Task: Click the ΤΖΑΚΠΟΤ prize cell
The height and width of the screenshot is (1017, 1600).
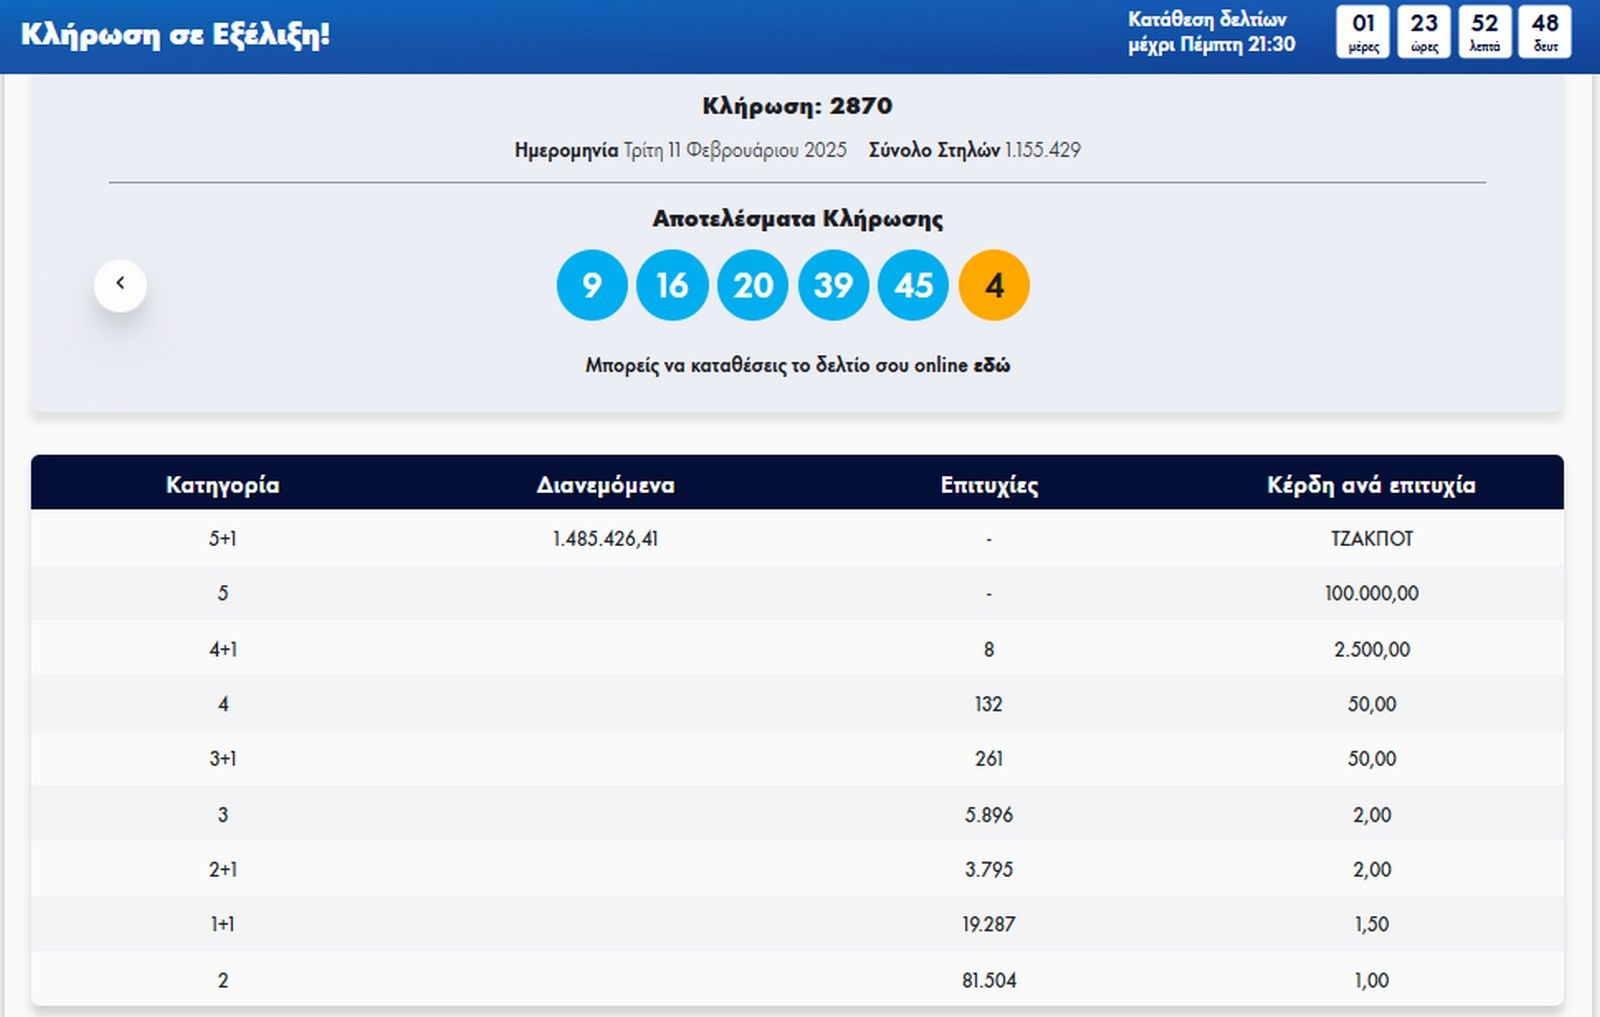Action: (1371, 539)
